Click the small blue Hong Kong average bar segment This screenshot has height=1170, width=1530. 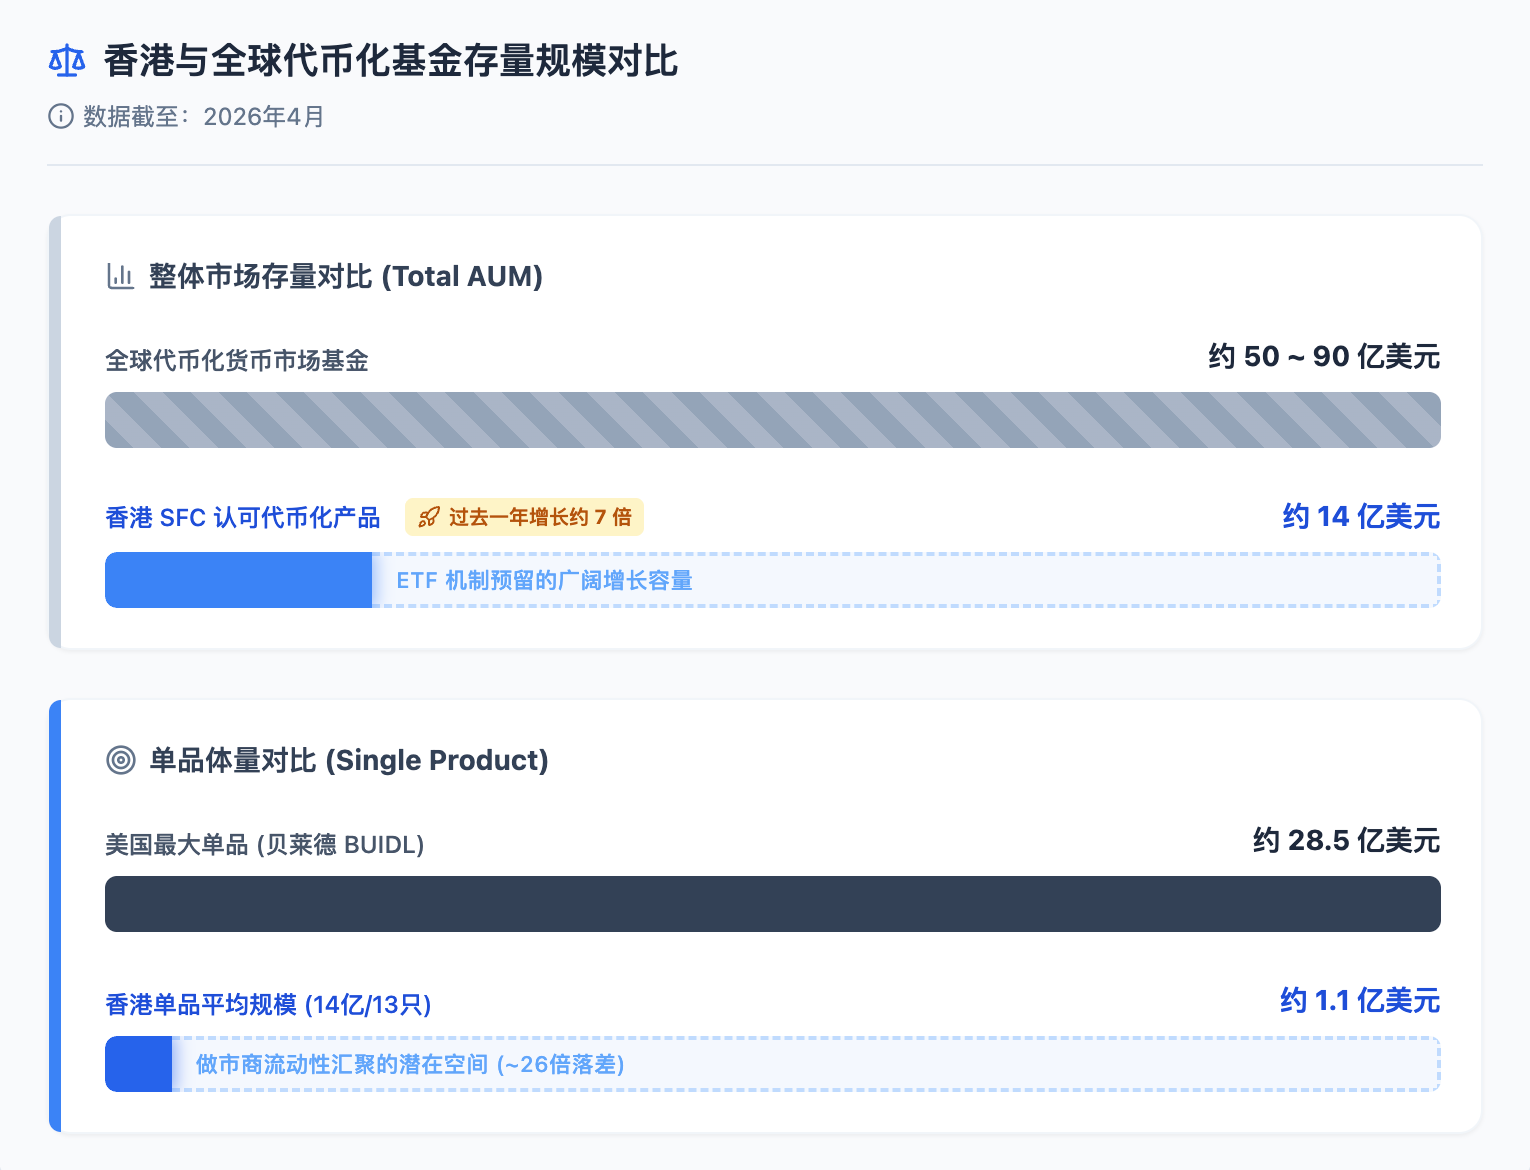138,1064
